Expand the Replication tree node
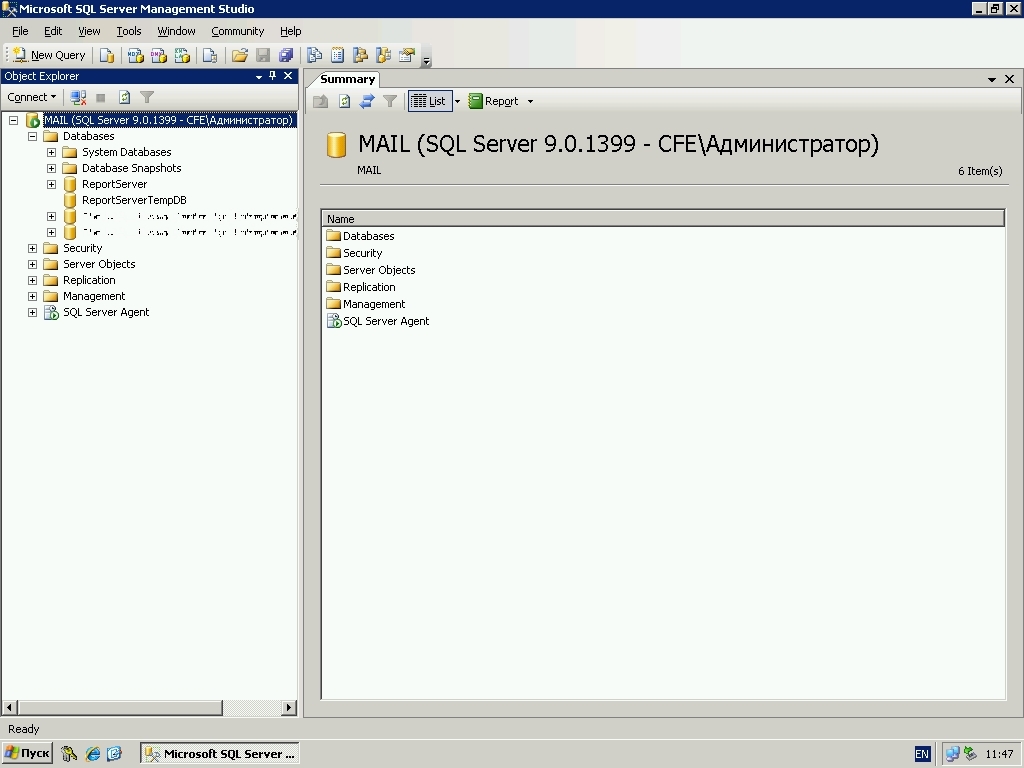 [32, 280]
